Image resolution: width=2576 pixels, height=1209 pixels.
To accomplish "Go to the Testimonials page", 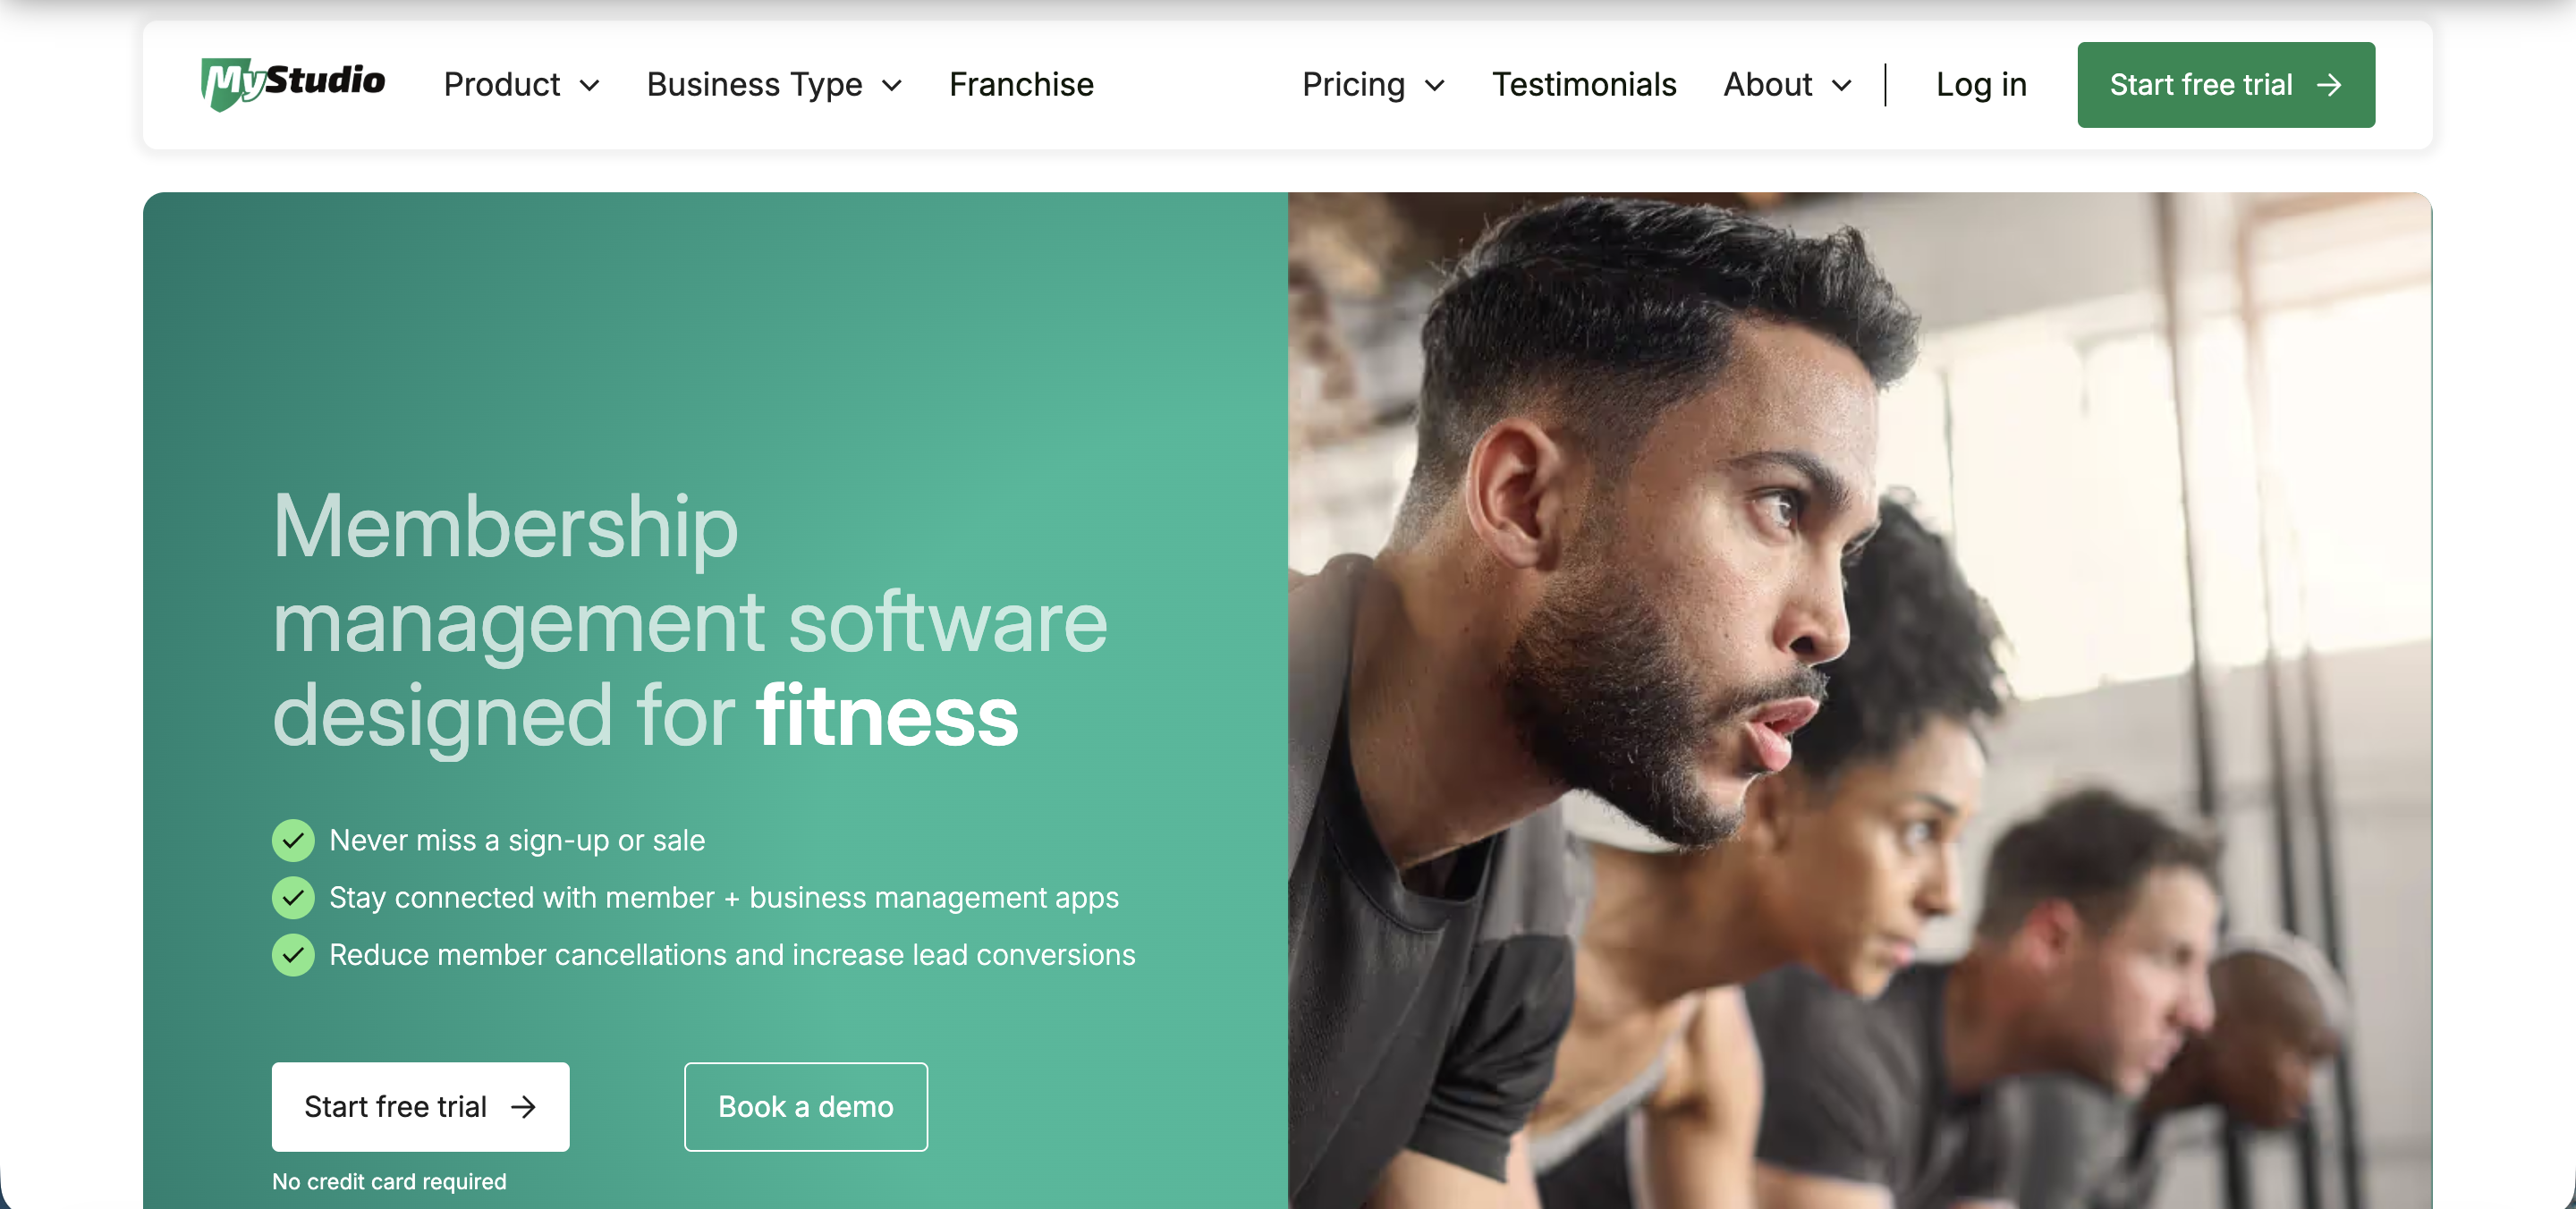I will 1583,84.
